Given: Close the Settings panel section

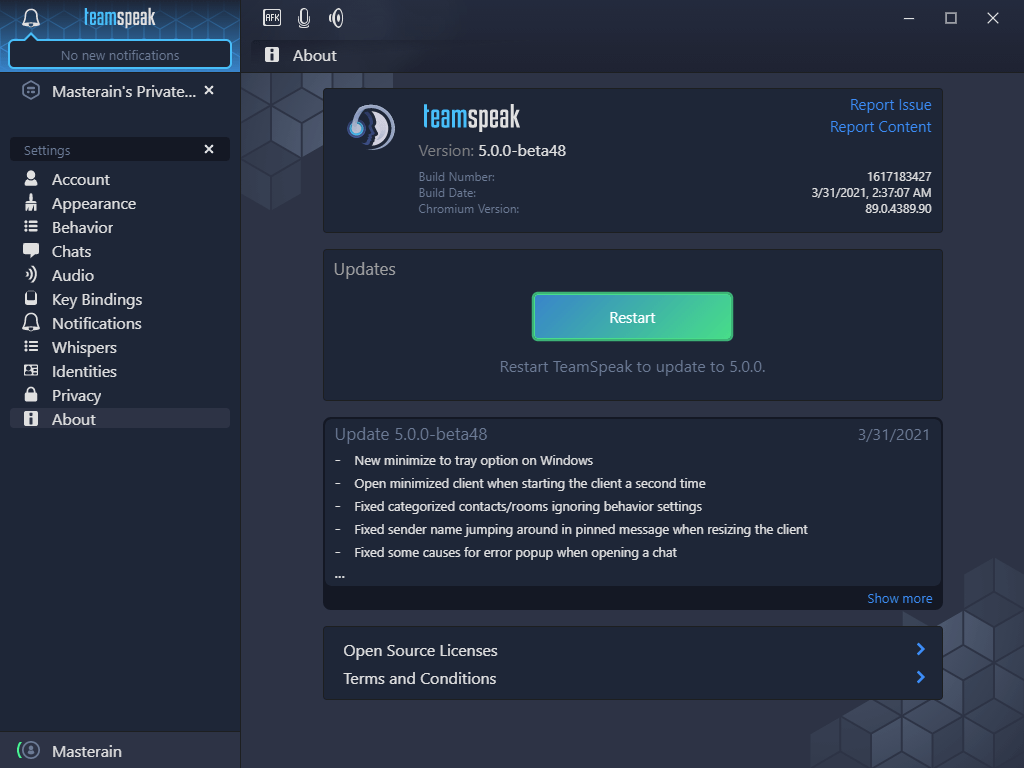Looking at the screenshot, I should 209,149.
